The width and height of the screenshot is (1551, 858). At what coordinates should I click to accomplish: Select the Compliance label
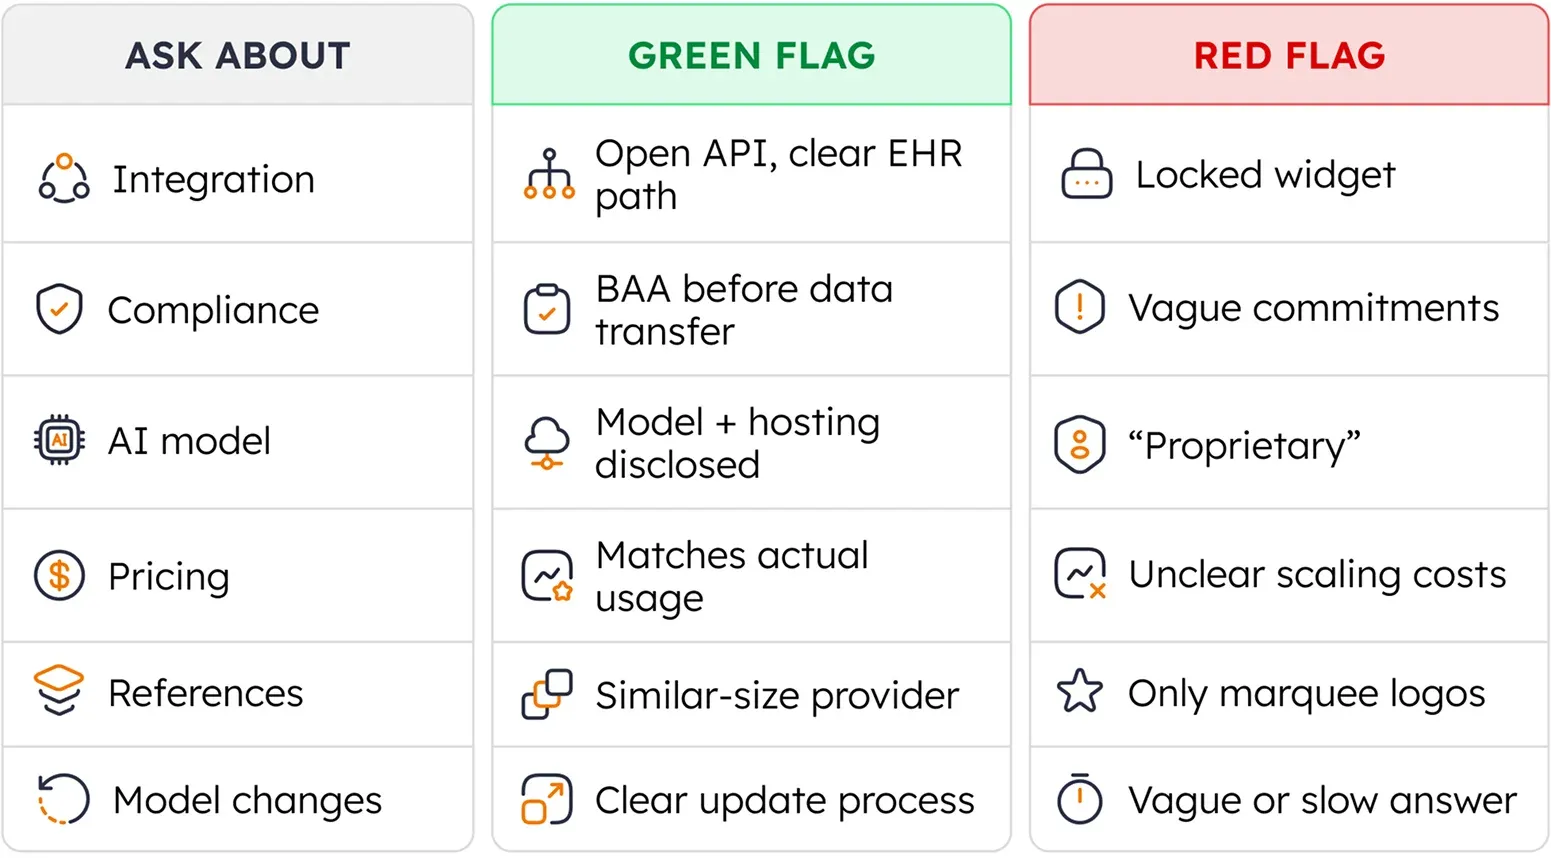213,310
